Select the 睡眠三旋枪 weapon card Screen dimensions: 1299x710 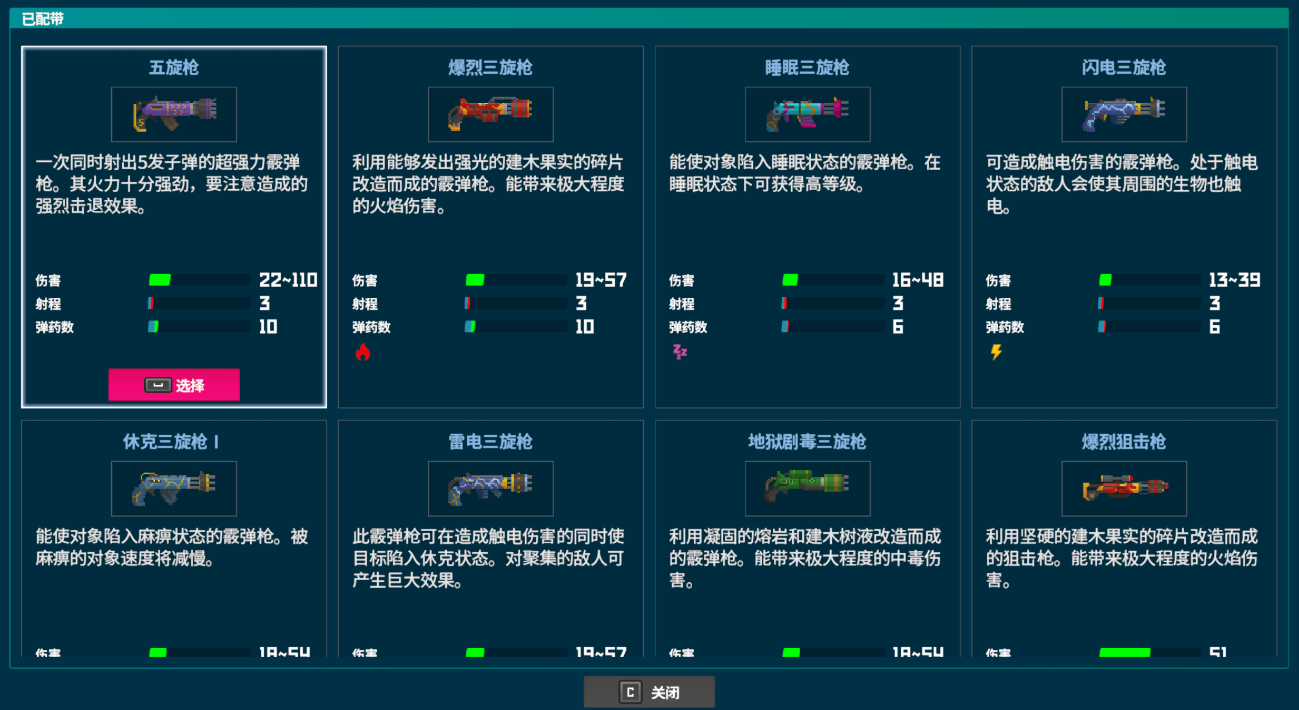point(807,225)
